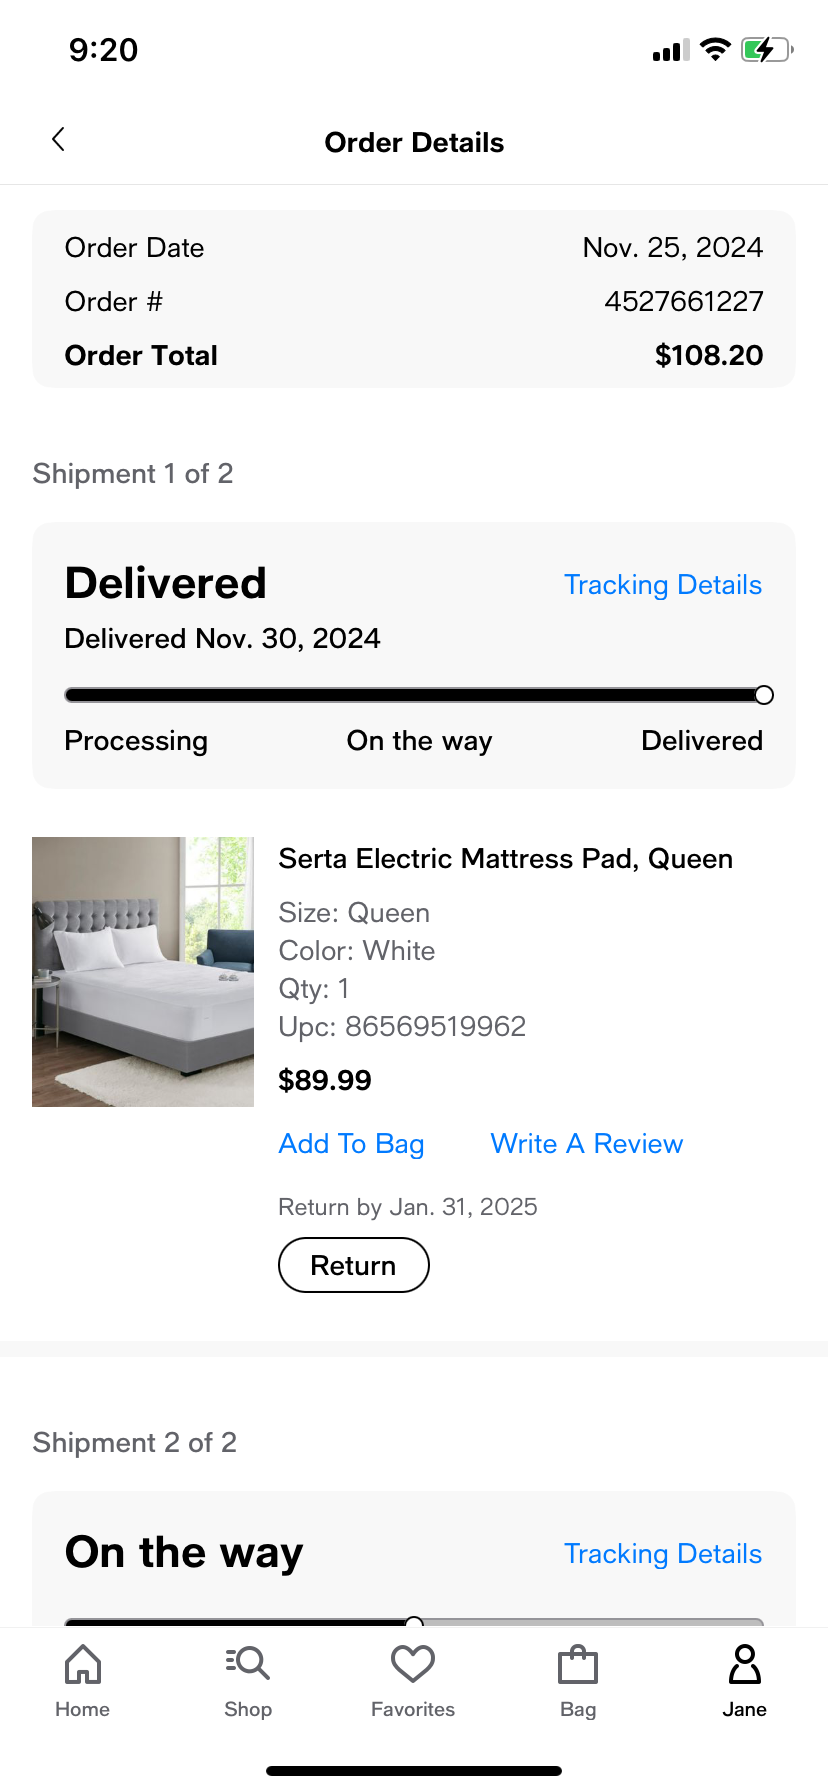Open the Serta mattress pad product image
This screenshot has width=828, height=1792.
(143, 972)
